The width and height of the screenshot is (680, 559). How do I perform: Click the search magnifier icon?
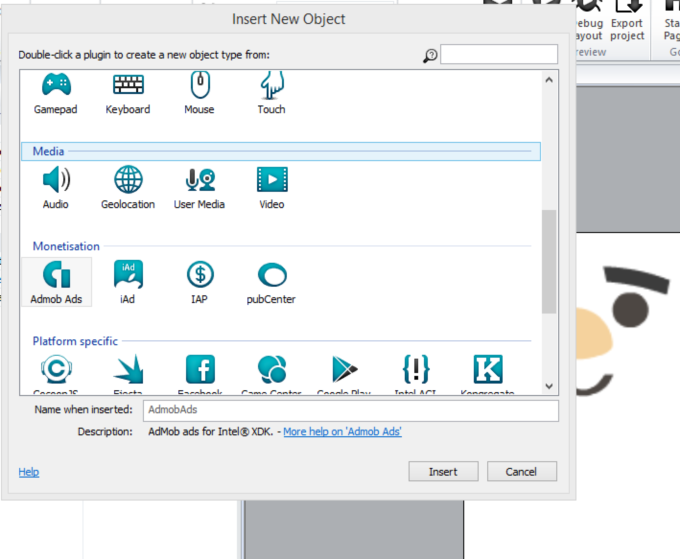[430, 55]
